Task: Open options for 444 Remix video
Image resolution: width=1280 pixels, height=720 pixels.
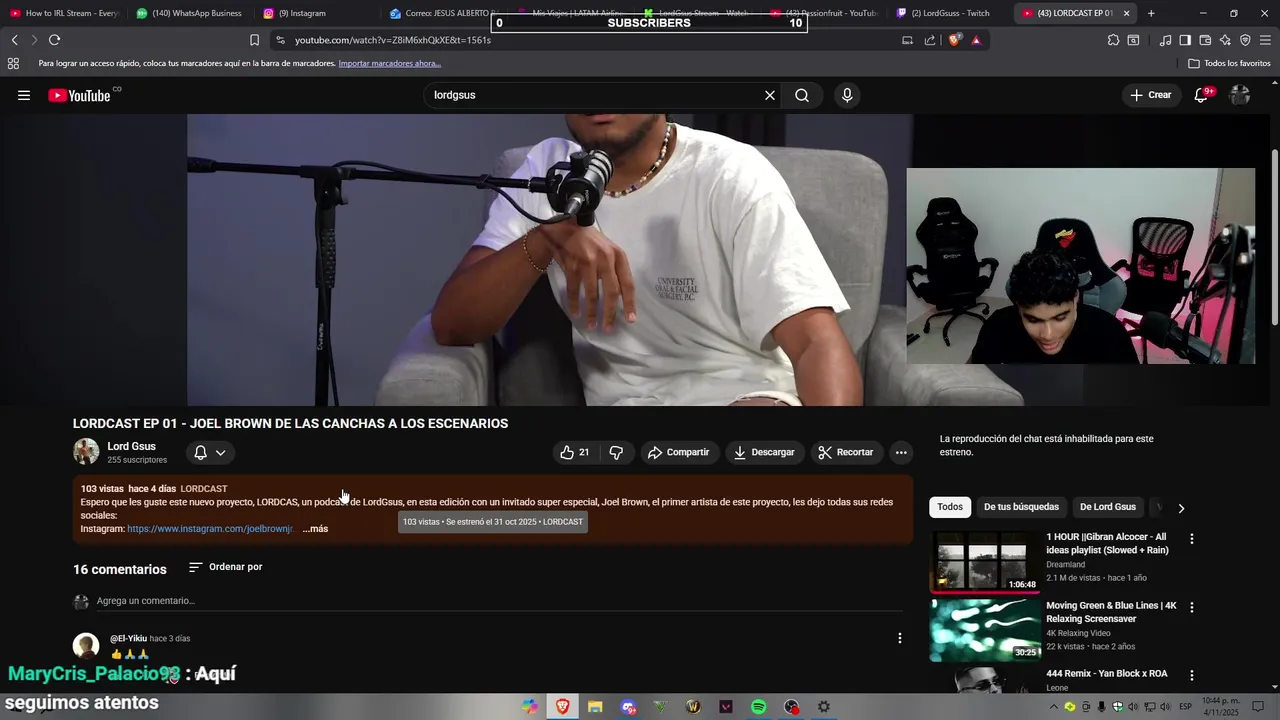Action: click(x=1191, y=675)
